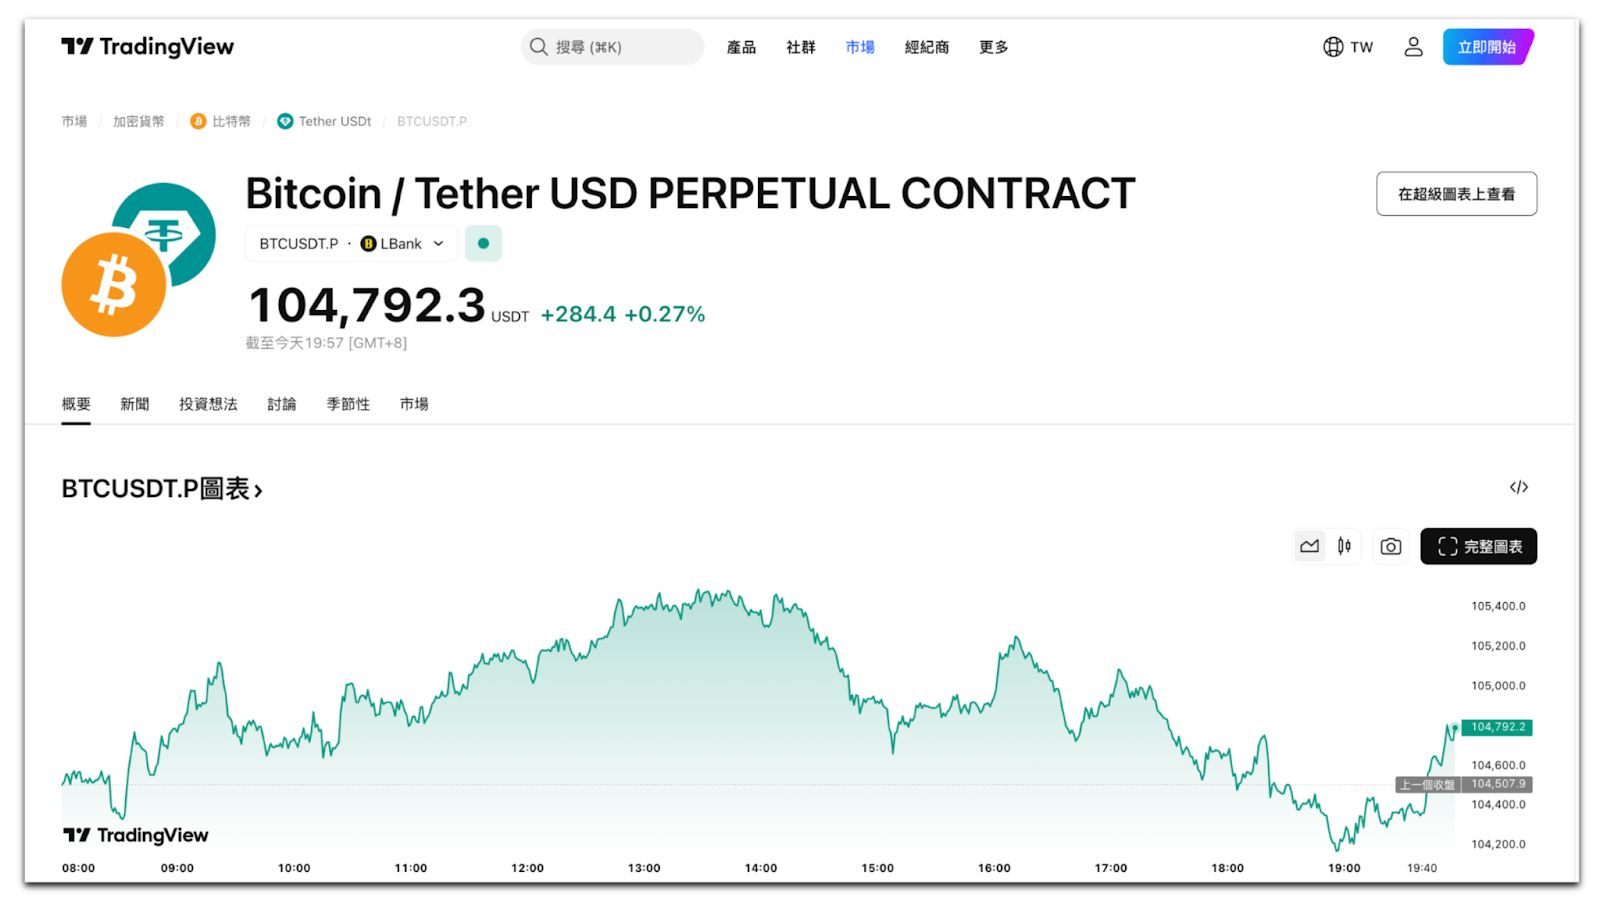Select the 新聞 tab
Screen dimensions: 1600x905
(135, 404)
